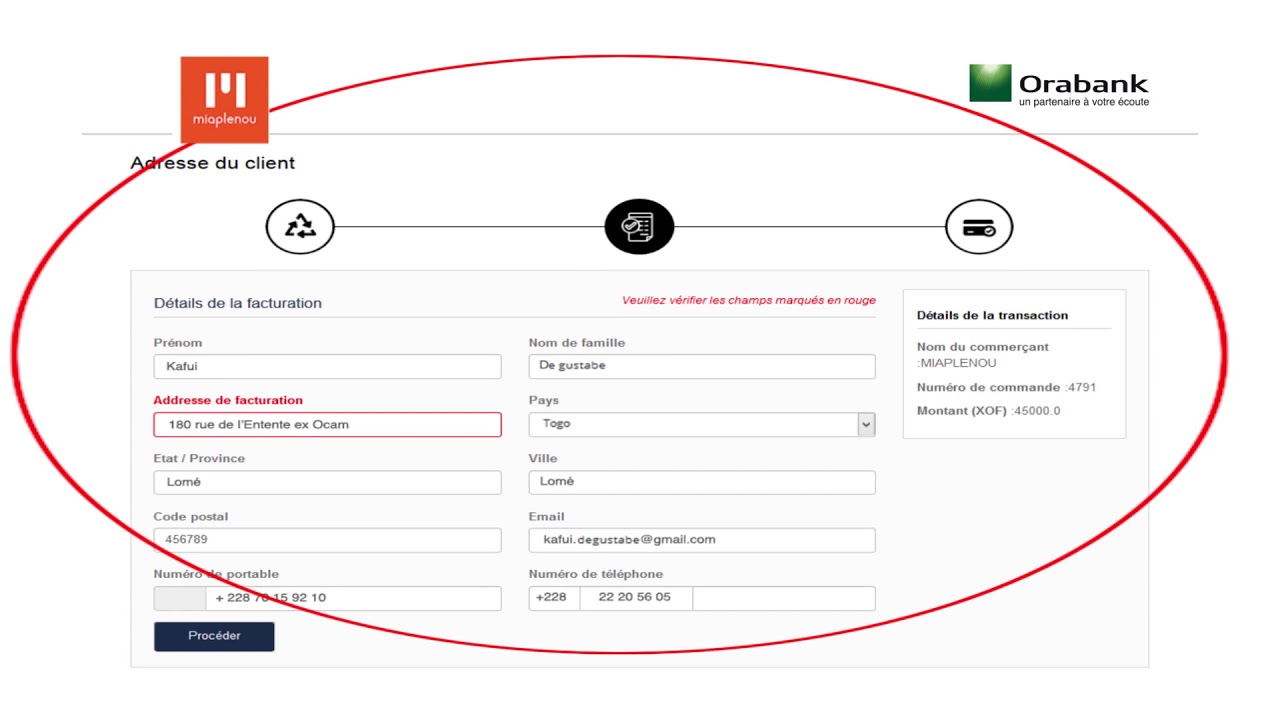
Task: Click the Etat / Province input field
Action: point(327,482)
